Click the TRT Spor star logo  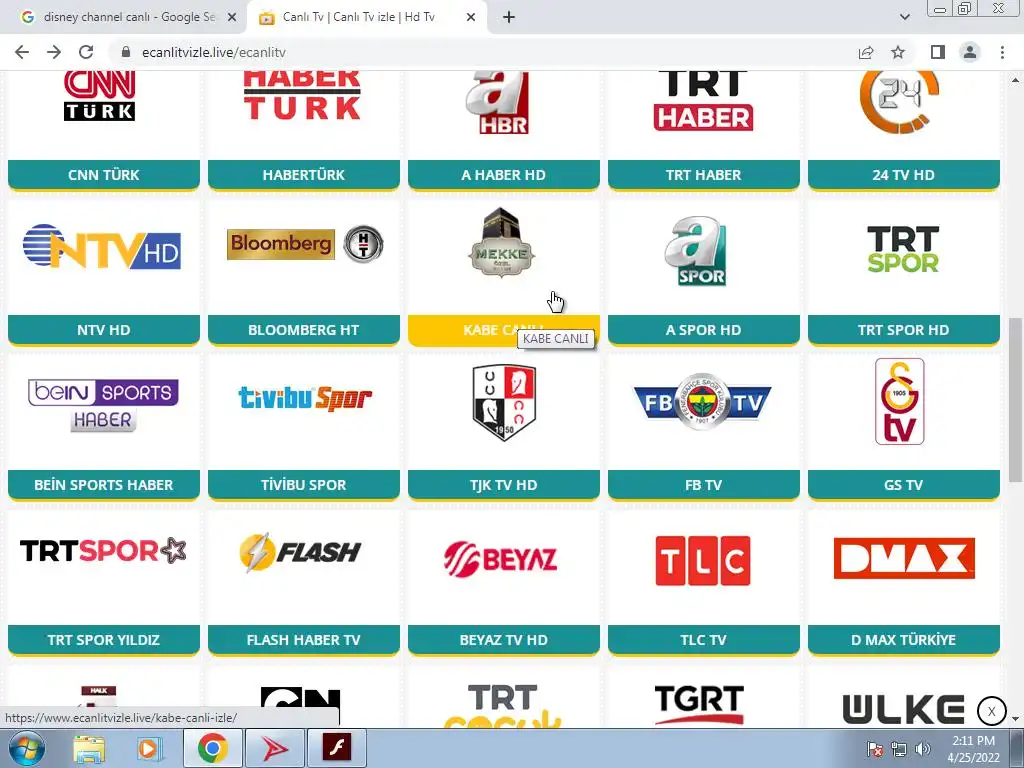[103, 551]
